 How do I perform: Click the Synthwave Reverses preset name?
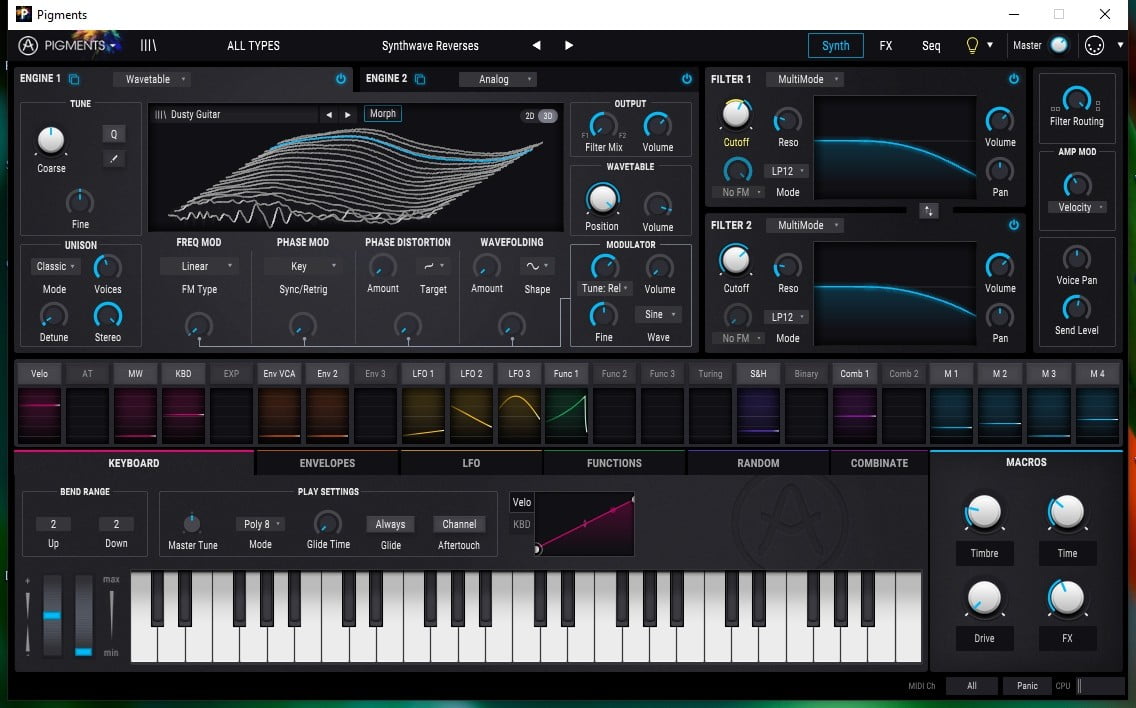[430, 46]
